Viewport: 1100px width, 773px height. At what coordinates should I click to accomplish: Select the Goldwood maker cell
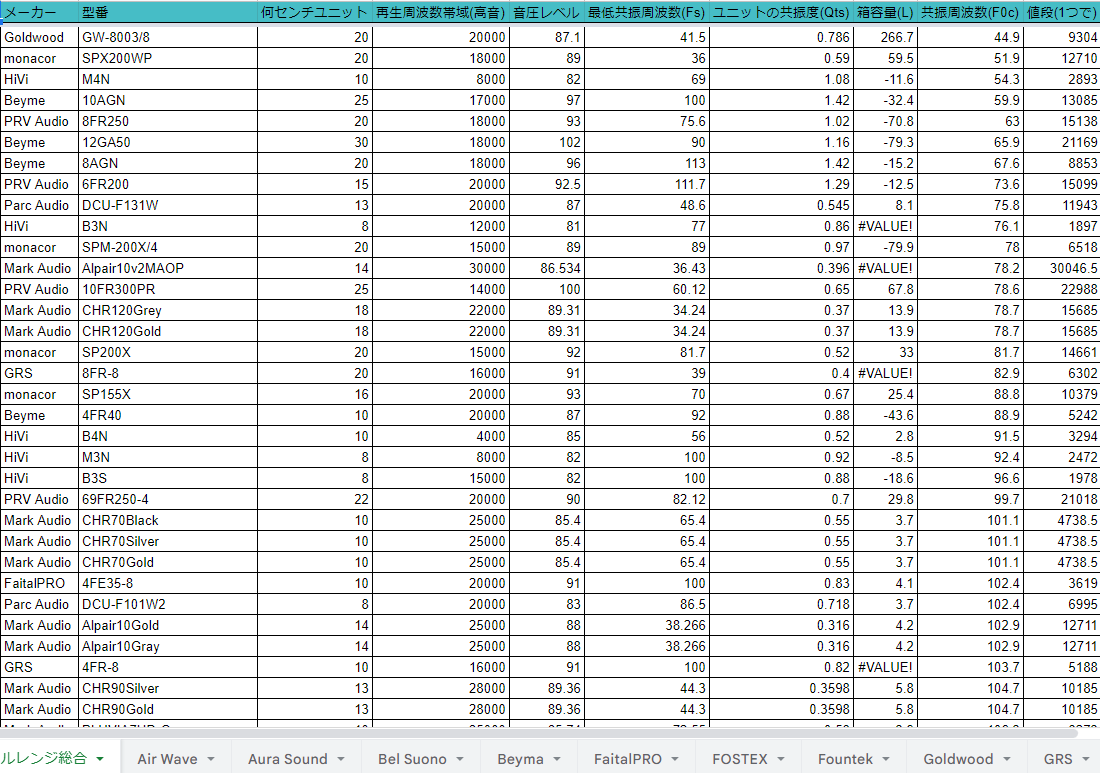click(x=39, y=37)
